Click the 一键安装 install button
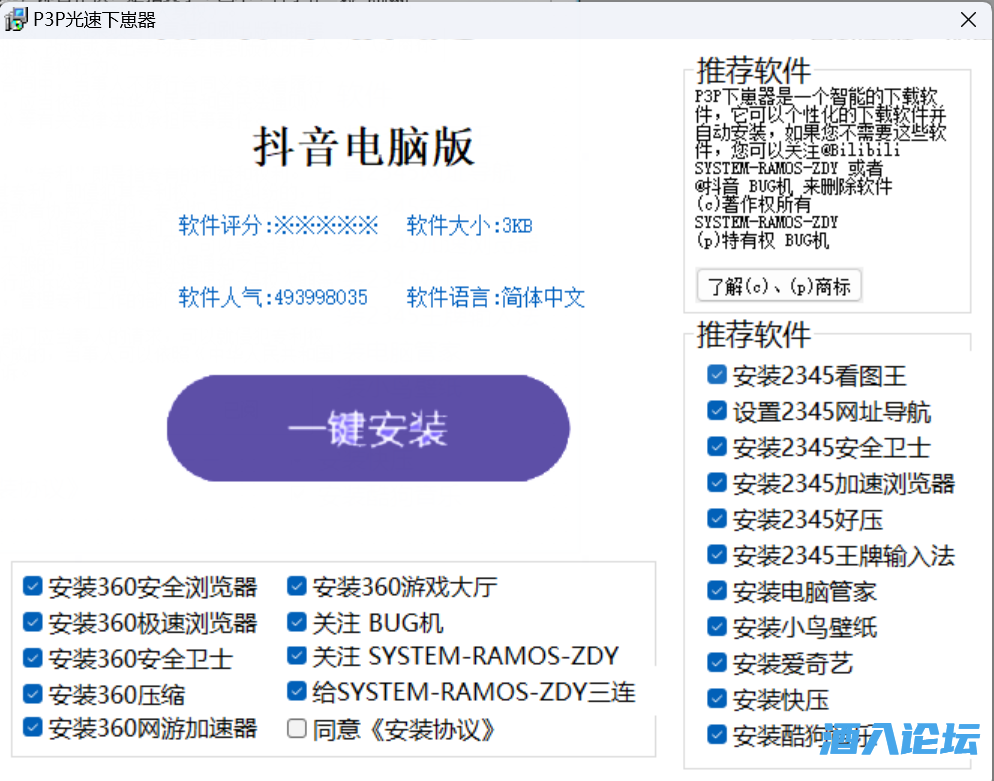Image resolution: width=994 pixels, height=781 pixels. tap(368, 427)
